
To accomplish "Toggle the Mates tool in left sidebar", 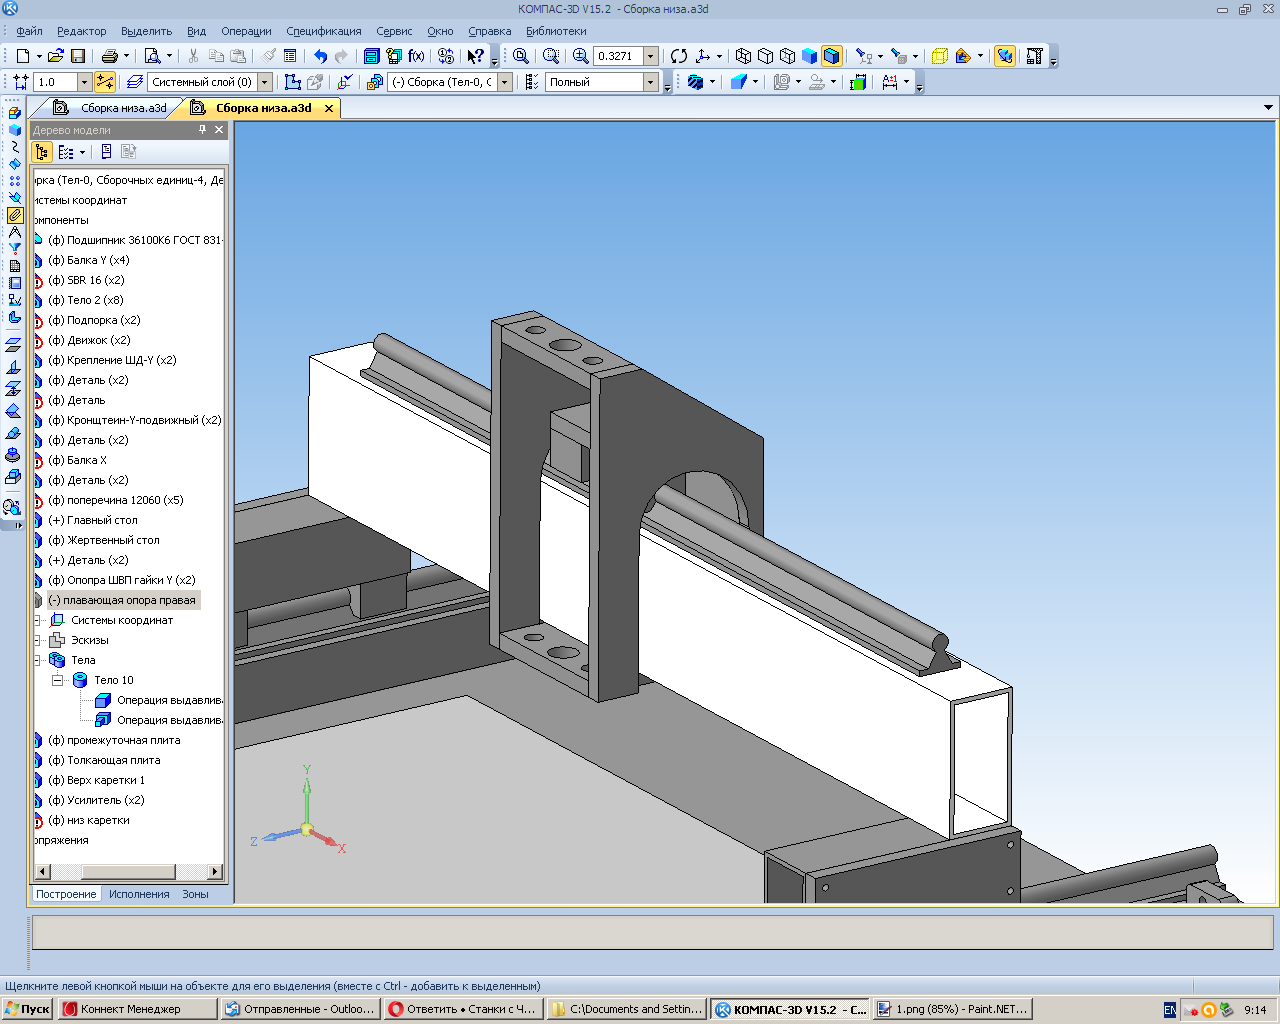I will (x=15, y=215).
